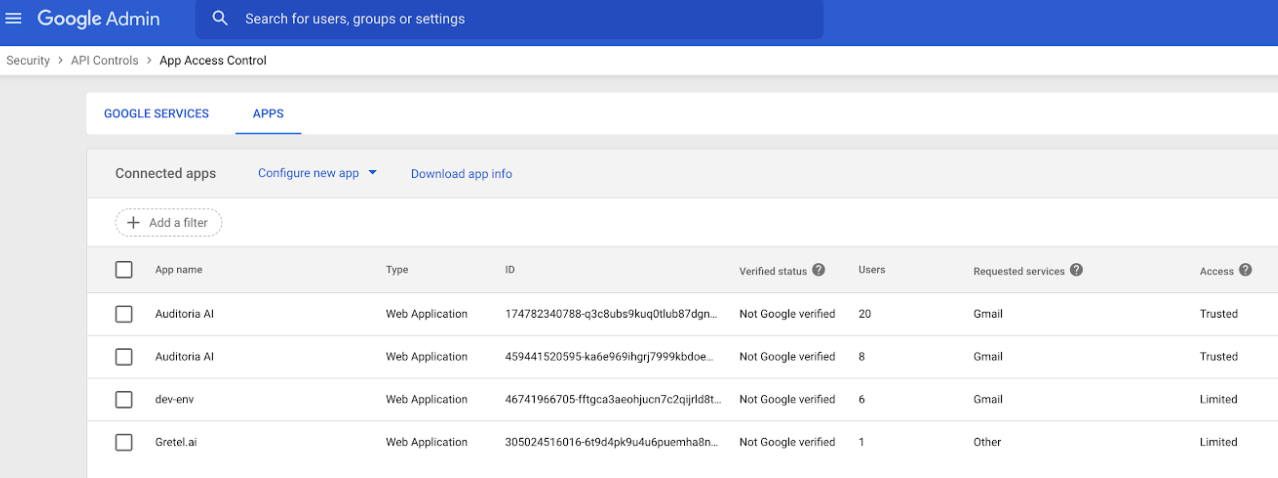1278x478 pixels.
Task: Select the Gretel.ai row checkbox
Action: [124, 442]
